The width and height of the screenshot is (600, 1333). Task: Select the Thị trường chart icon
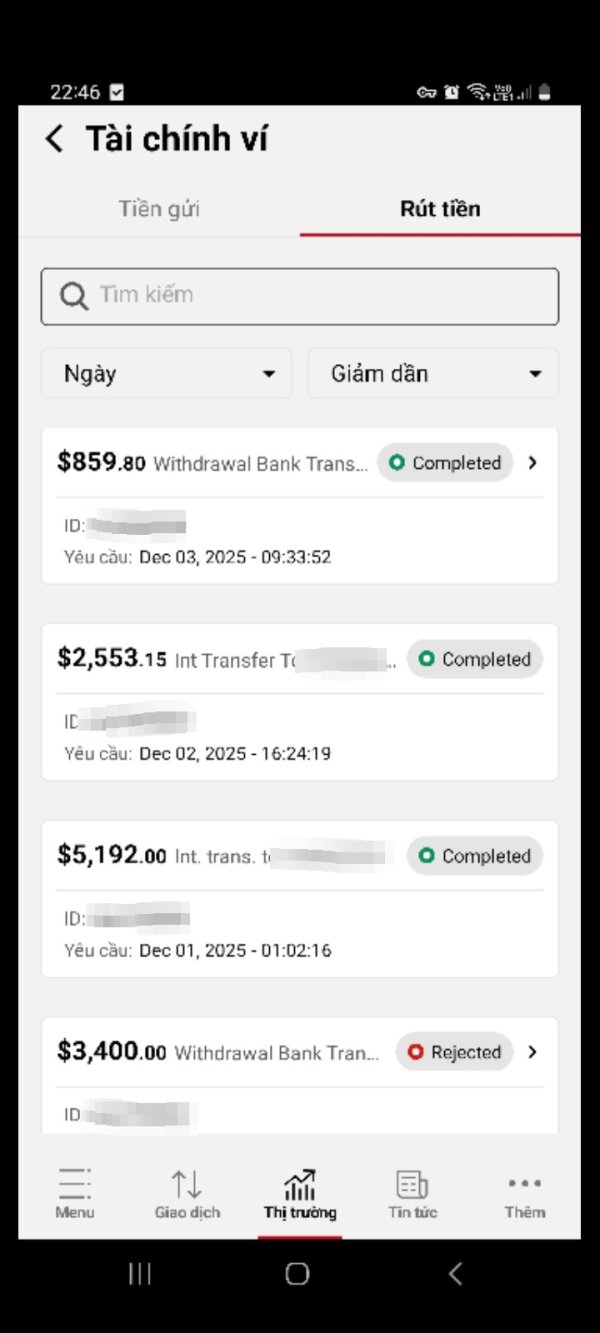click(x=300, y=1185)
